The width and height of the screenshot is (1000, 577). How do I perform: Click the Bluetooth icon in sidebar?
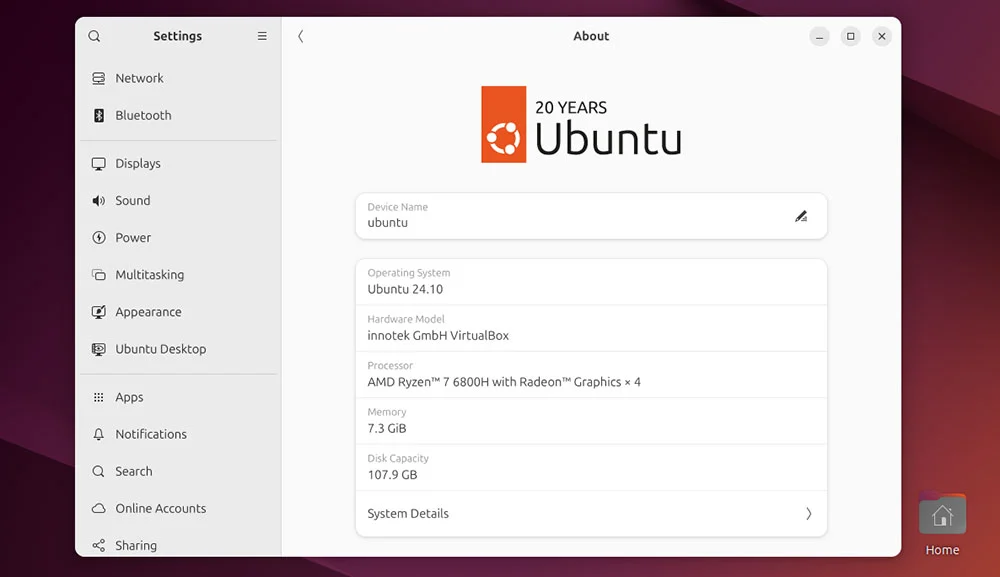coord(99,115)
